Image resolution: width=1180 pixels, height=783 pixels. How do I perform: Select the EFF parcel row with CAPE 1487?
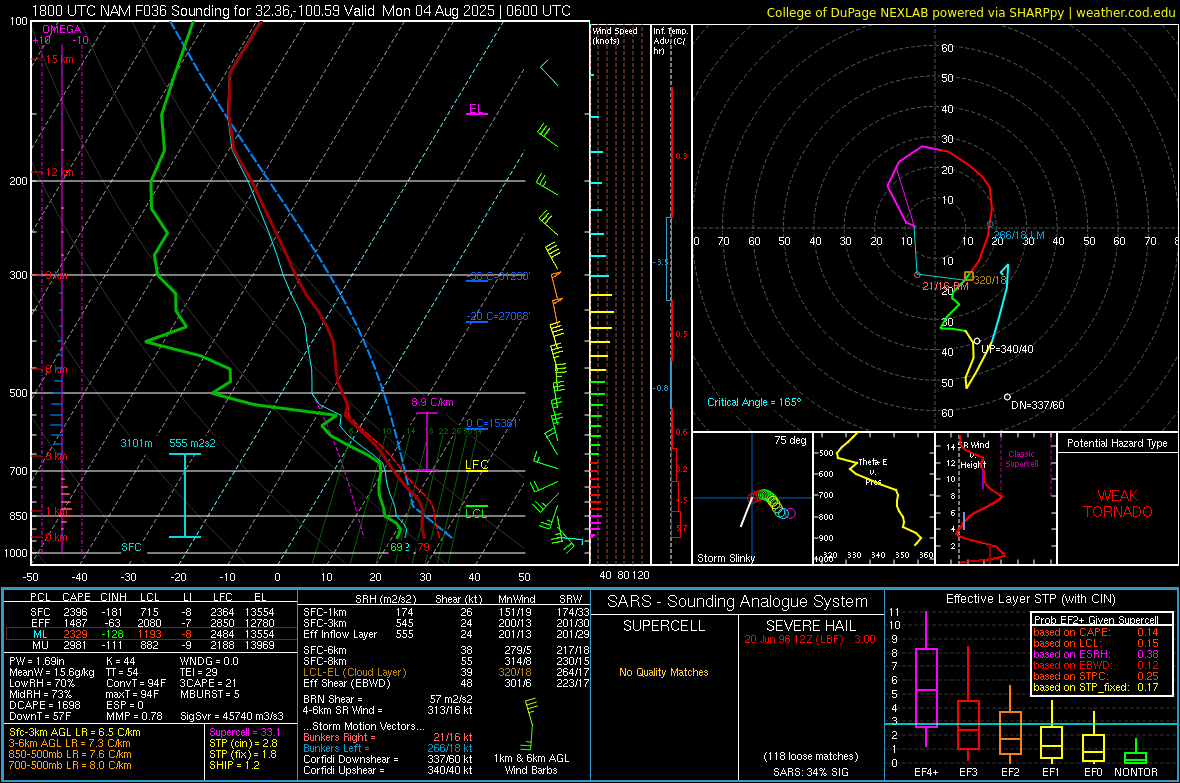pyautogui.click(x=151, y=623)
